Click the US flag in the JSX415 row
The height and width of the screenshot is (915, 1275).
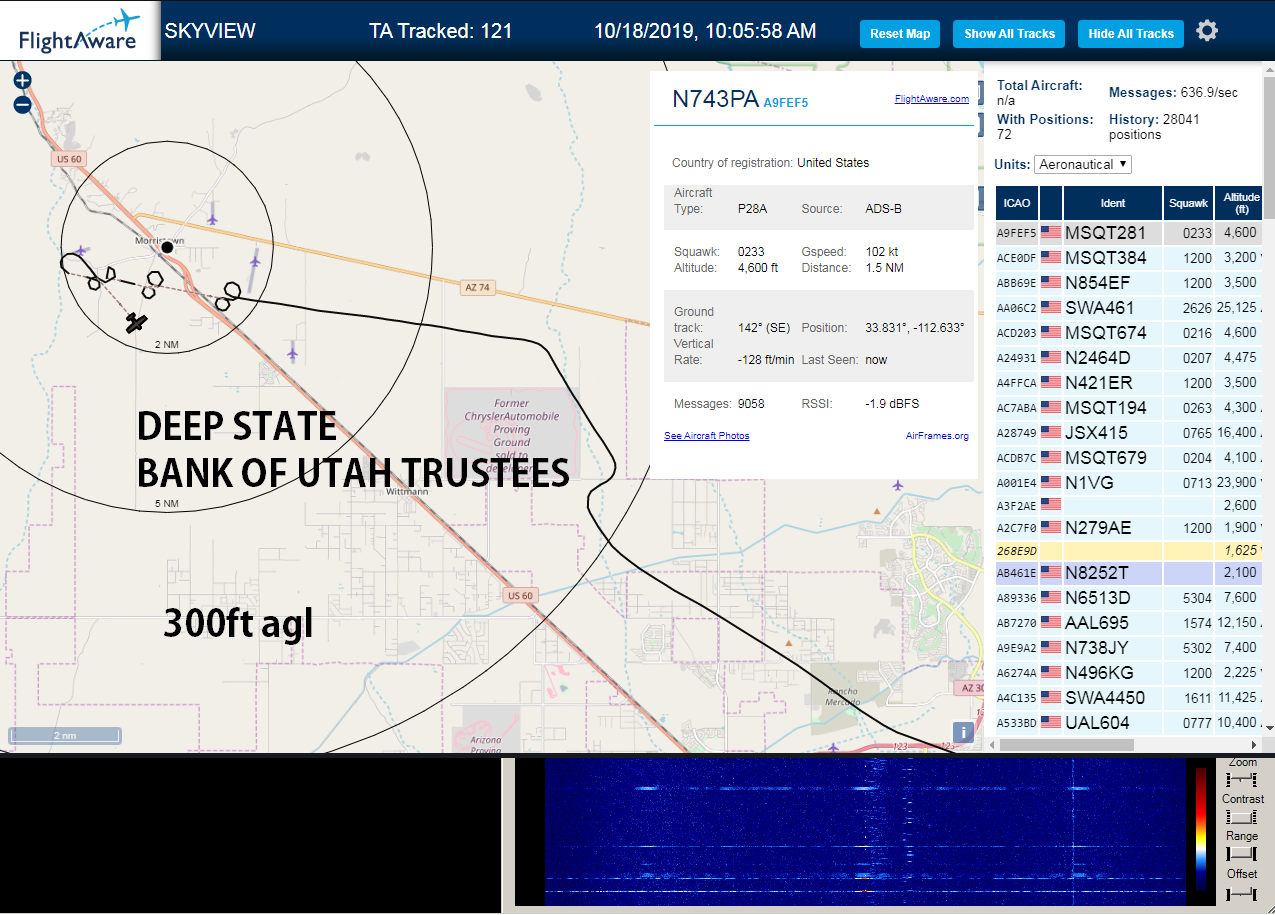point(1050,432)
